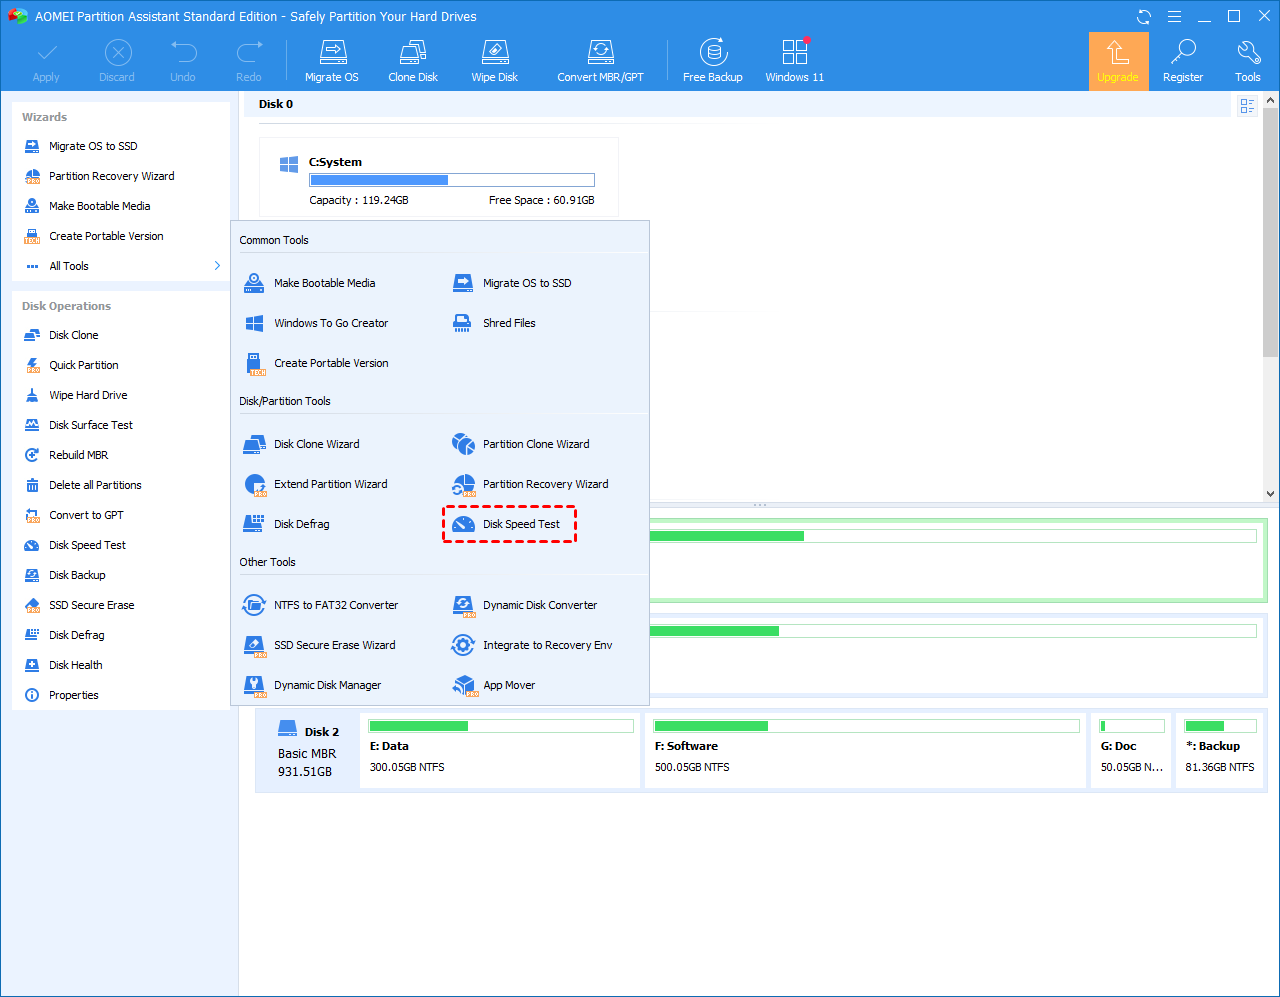
Task: Select the G: Doc partition block
Action: 1132,749
